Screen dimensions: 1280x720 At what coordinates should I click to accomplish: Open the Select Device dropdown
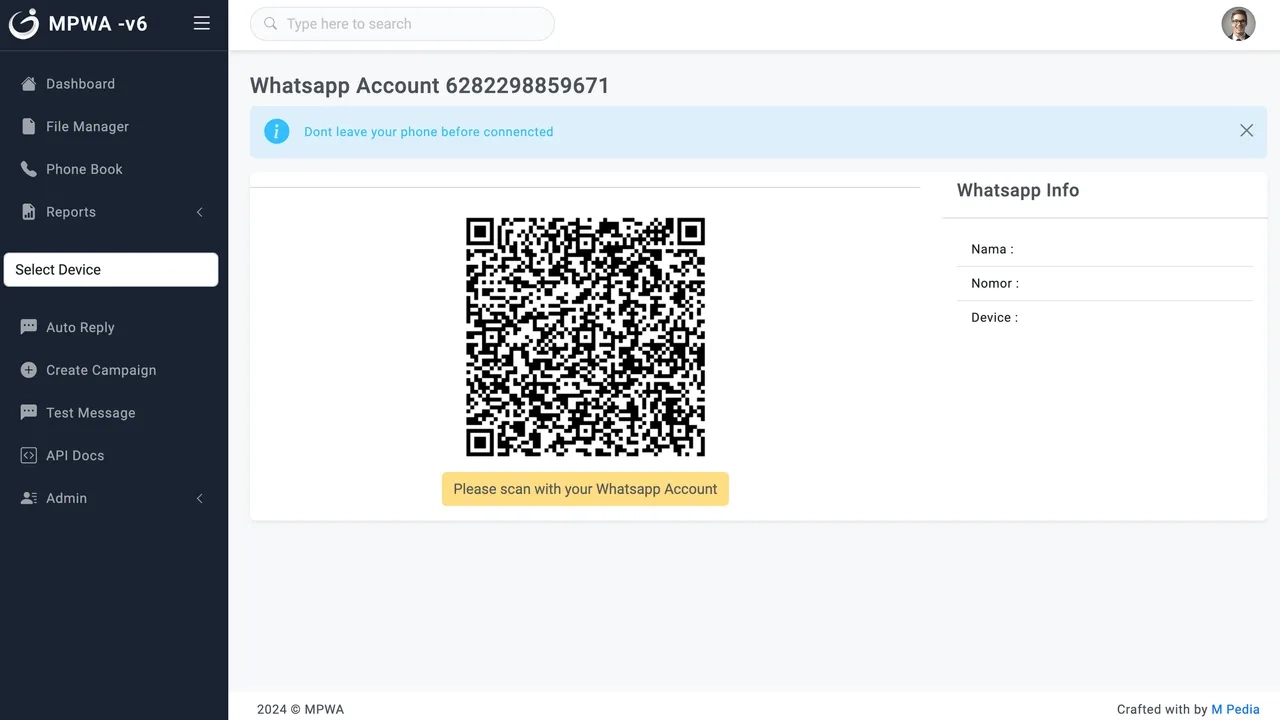pos(111,270)
